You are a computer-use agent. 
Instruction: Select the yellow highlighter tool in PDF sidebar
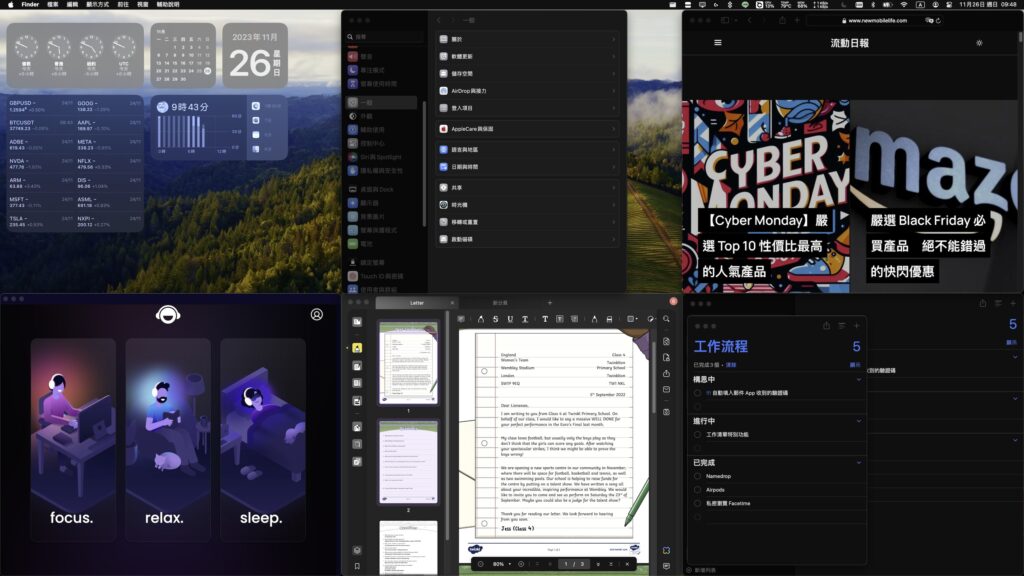click(x=358, y=348)
